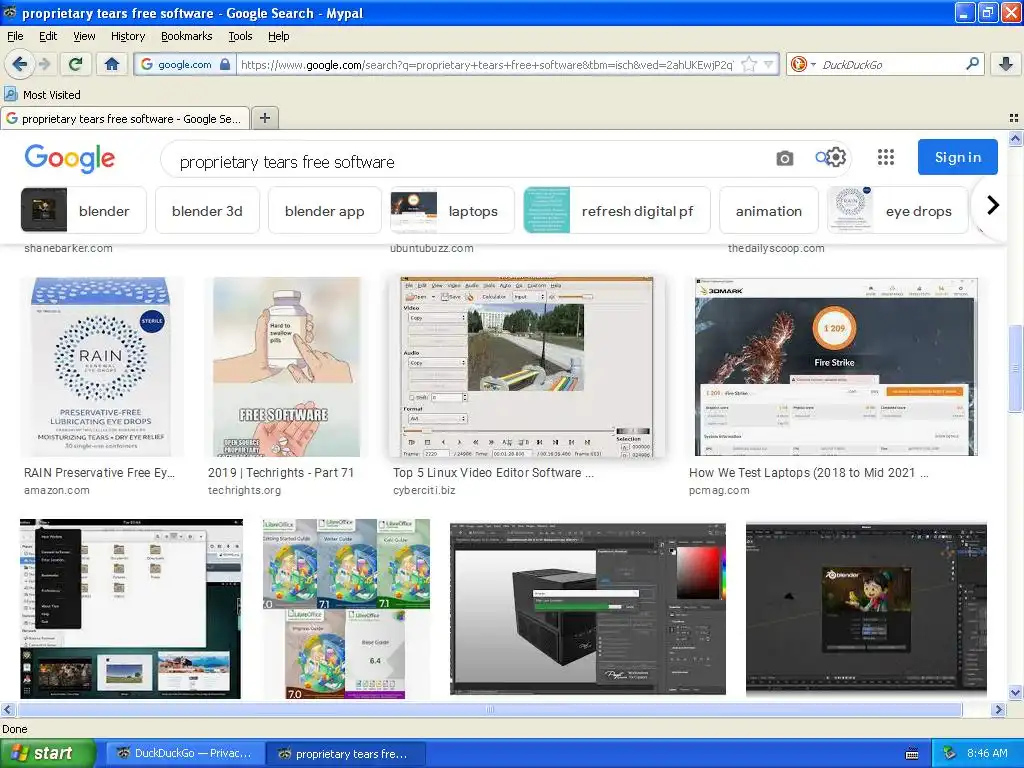This screenshot has width=1024, height=768.
Task: Open the URL history dropdown arrow
Action: pyautogui.click(x=769, y=64)
